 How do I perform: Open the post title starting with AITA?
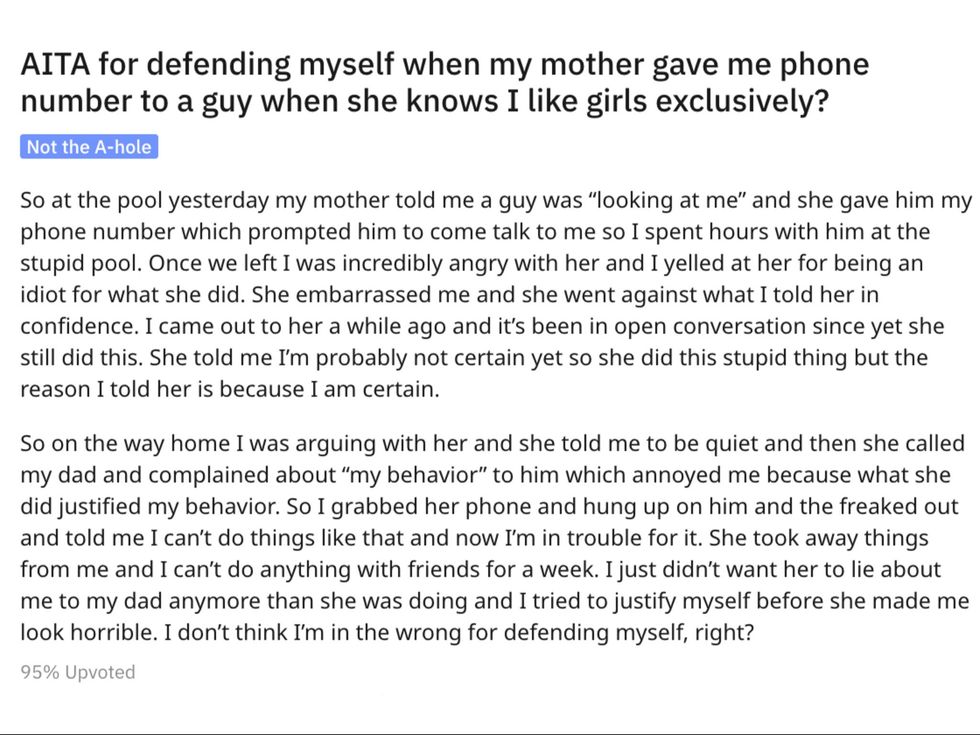click(x=445, y=84)
